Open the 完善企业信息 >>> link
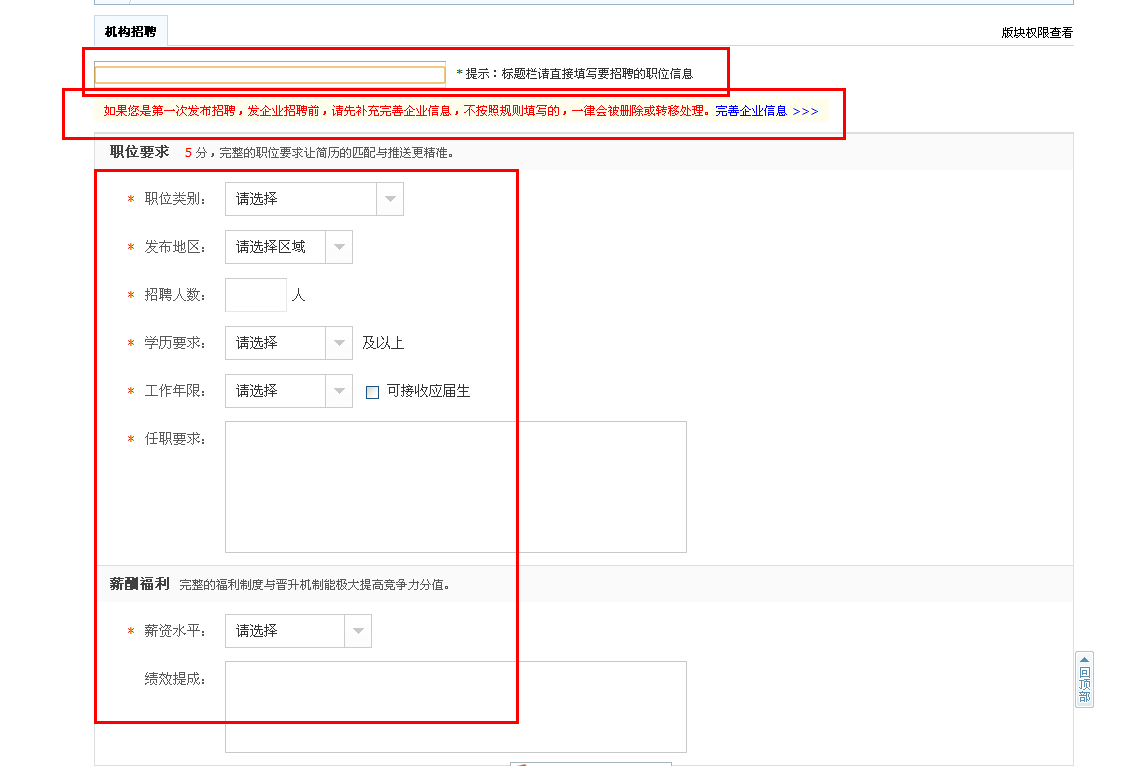The width and height of the screenshot is (1133, 766). pos(767,111)
